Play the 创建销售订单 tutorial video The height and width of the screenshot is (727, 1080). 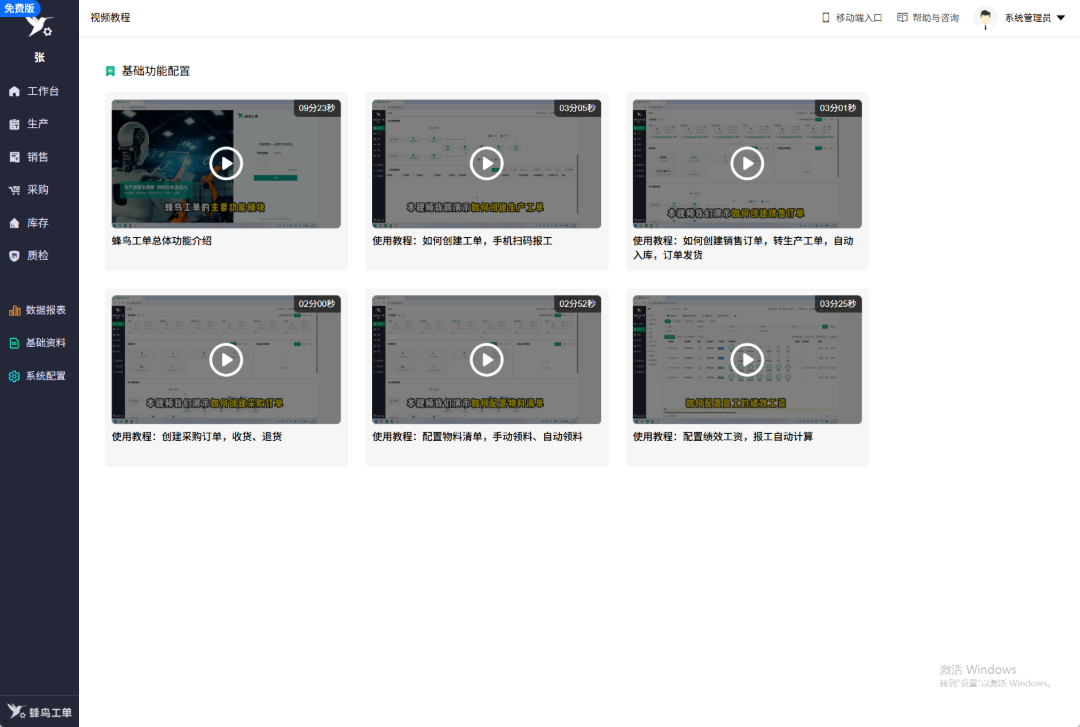pyautogui.click(x=747, y=164)
